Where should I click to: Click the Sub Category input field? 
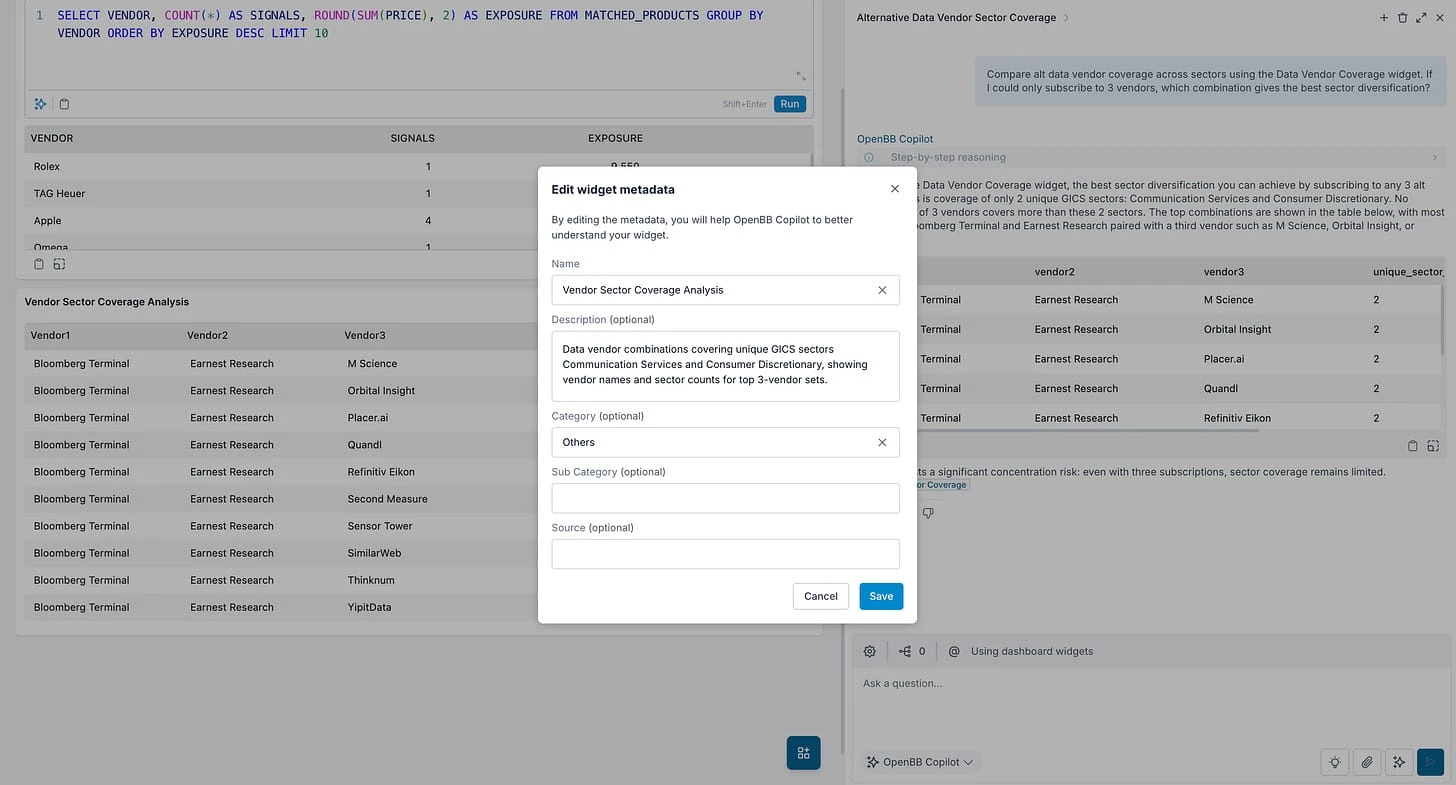point(725,497)
